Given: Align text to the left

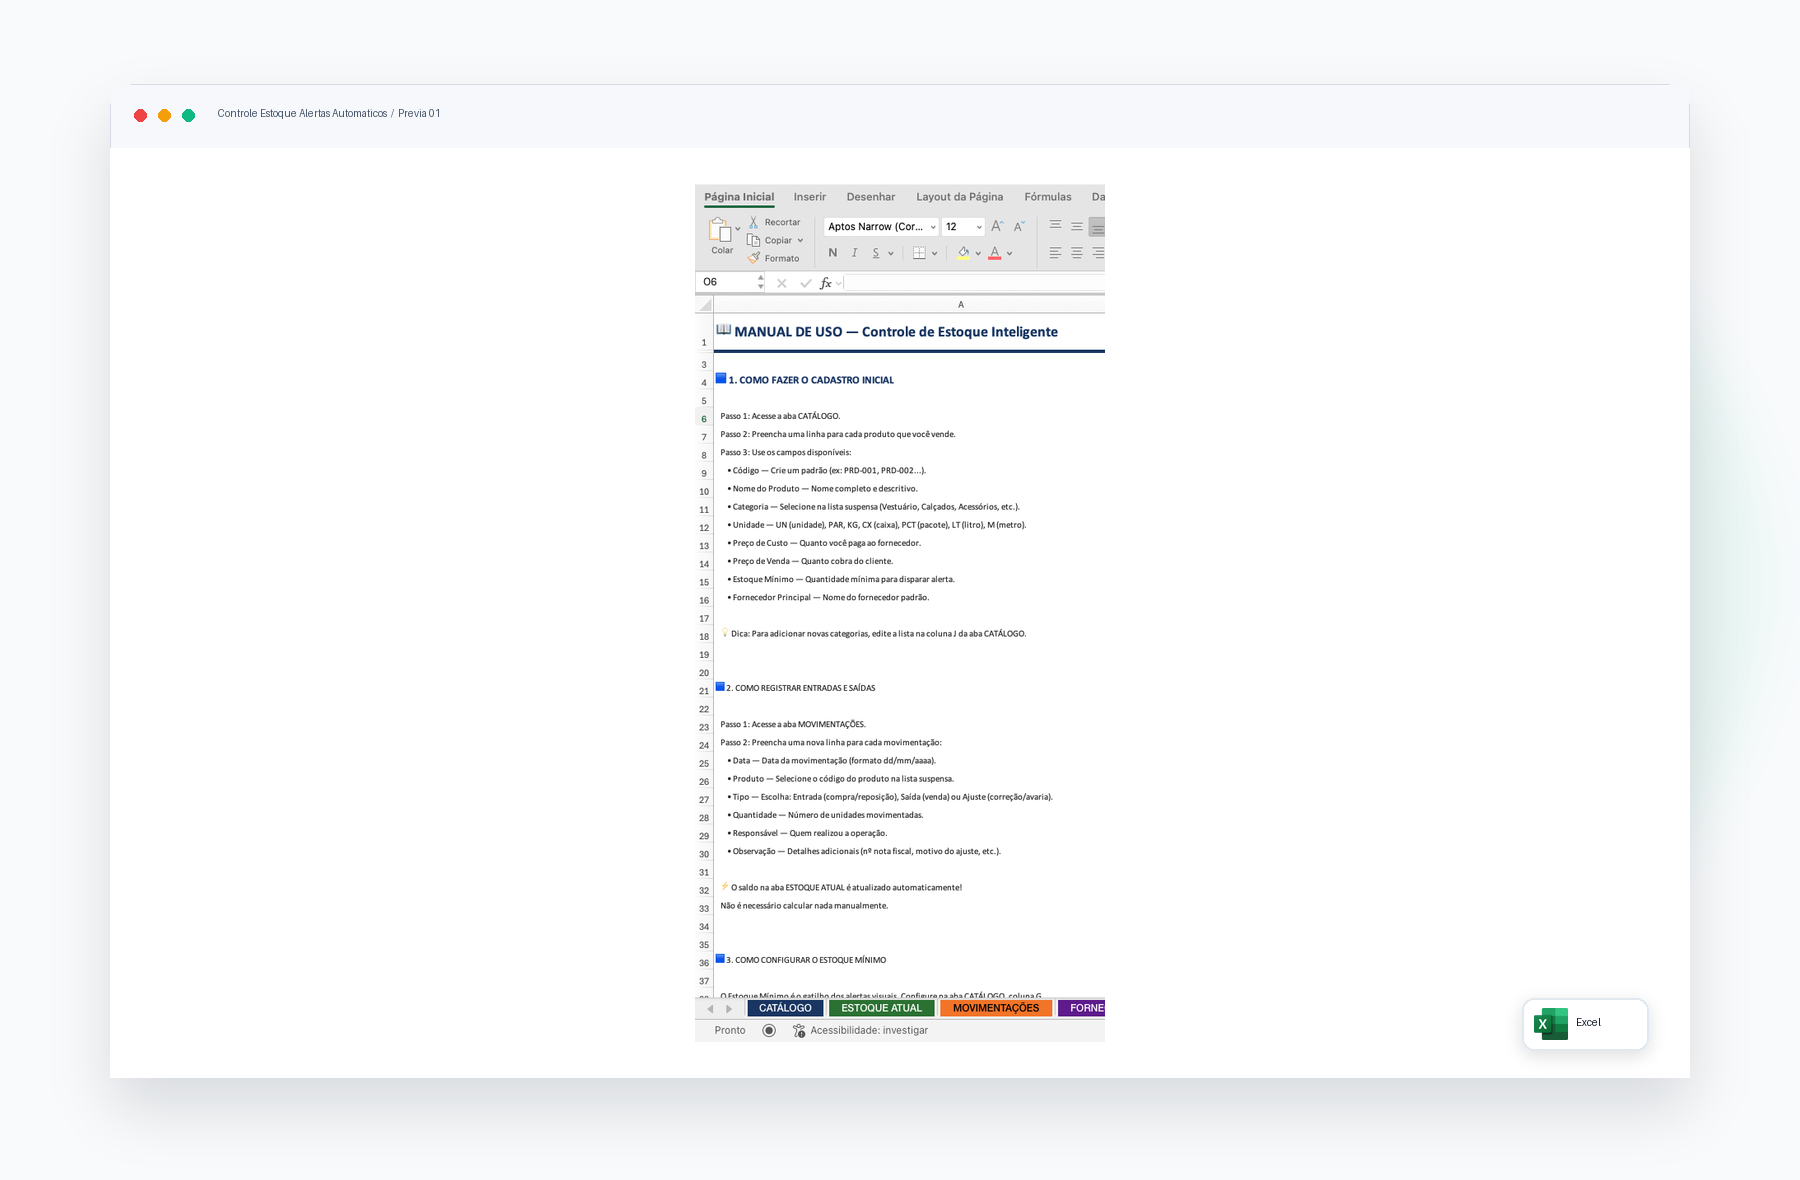Looking at the screenshot, I should click(x=1055, y=253).
